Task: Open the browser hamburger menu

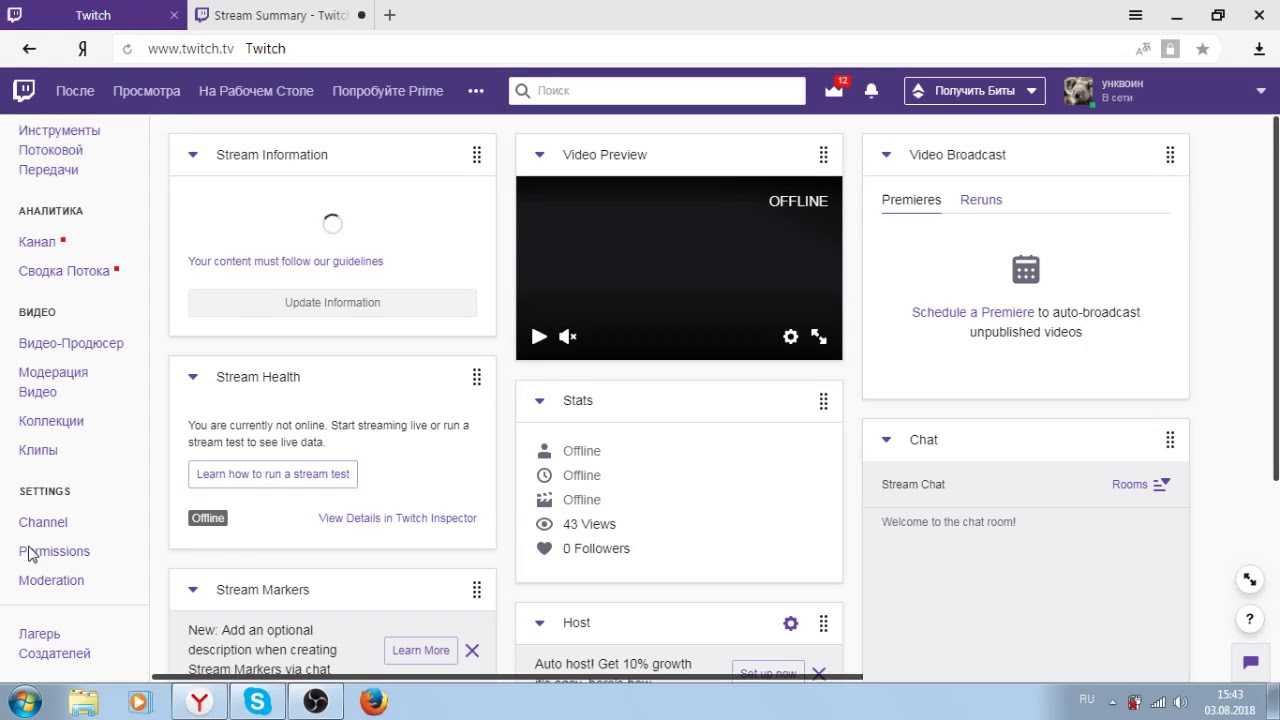Action: (x=1136, y=15)
